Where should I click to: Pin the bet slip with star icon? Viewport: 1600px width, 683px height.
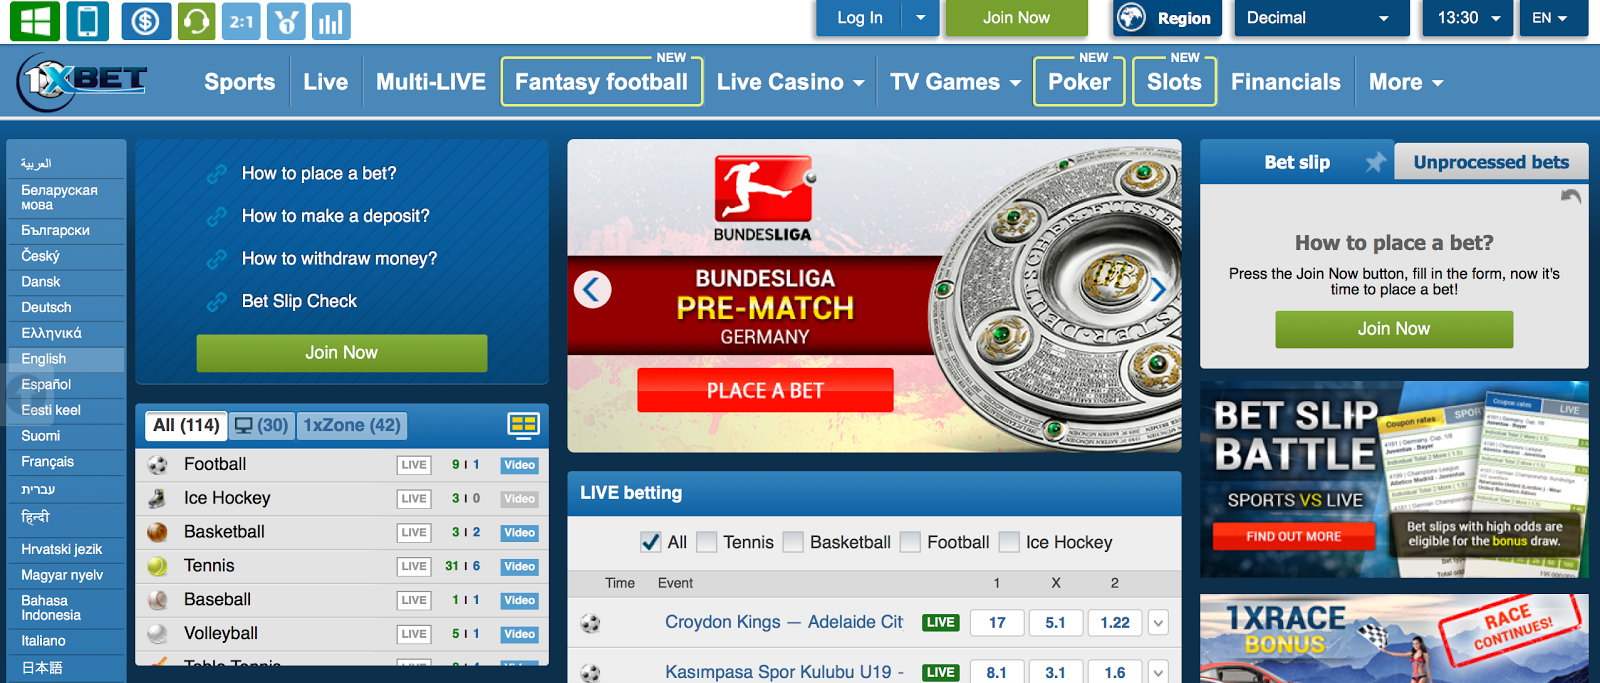coord(1376,162)
